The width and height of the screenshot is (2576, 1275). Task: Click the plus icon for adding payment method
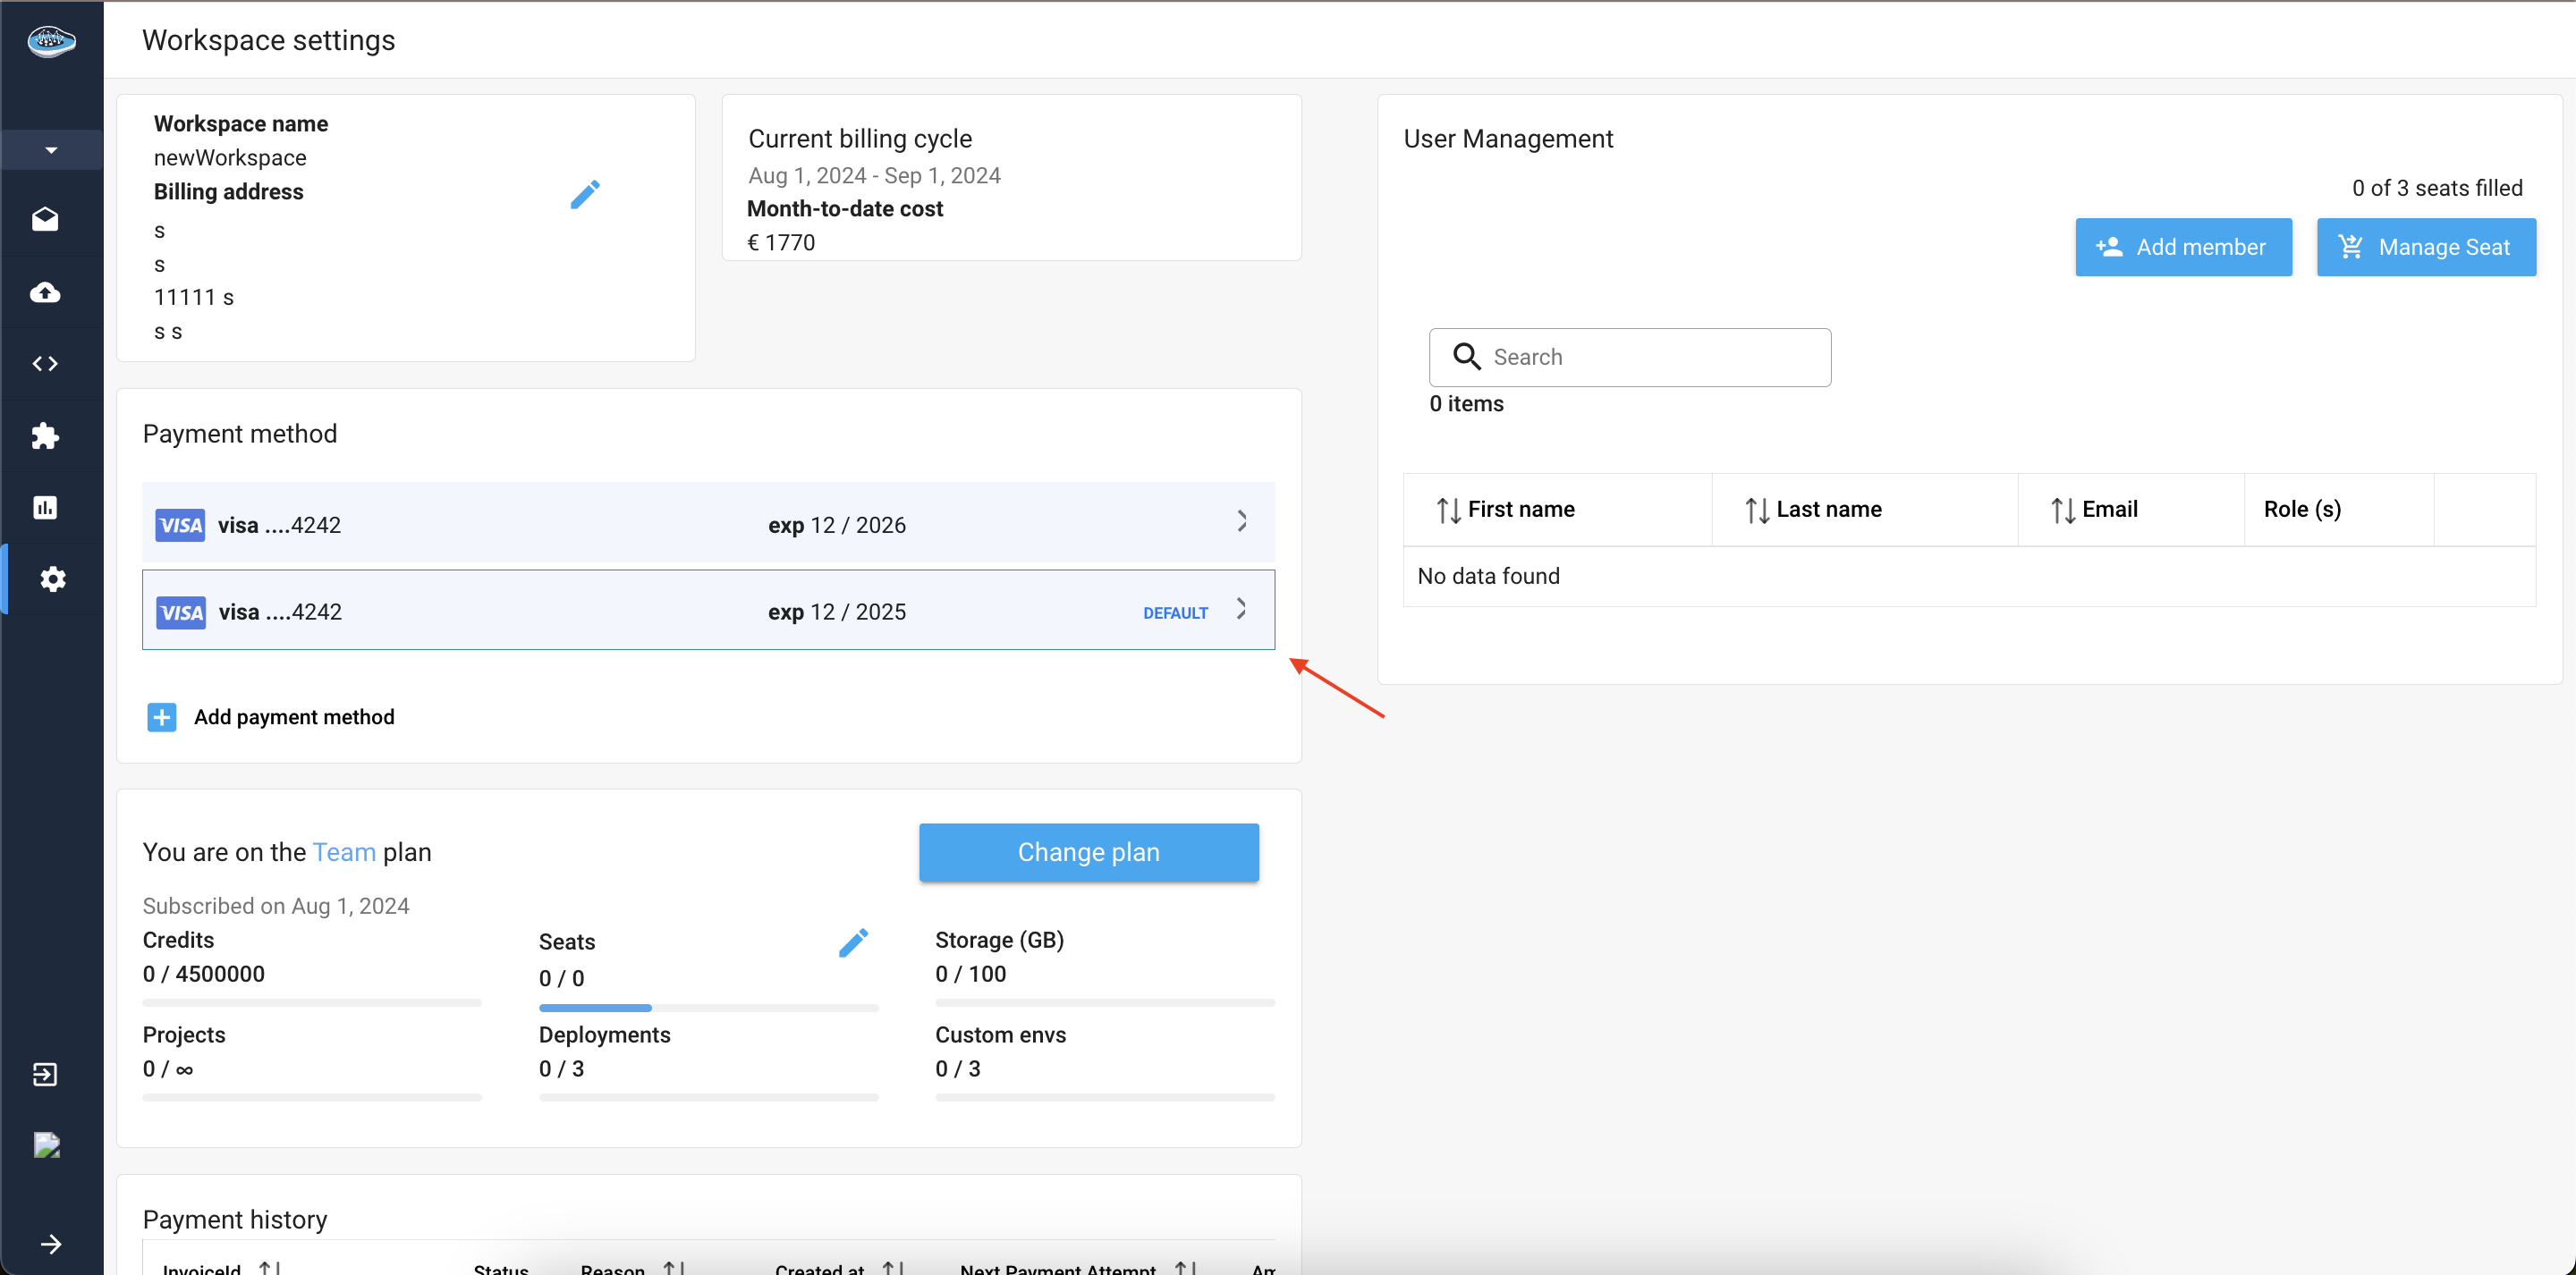[162, 717]
